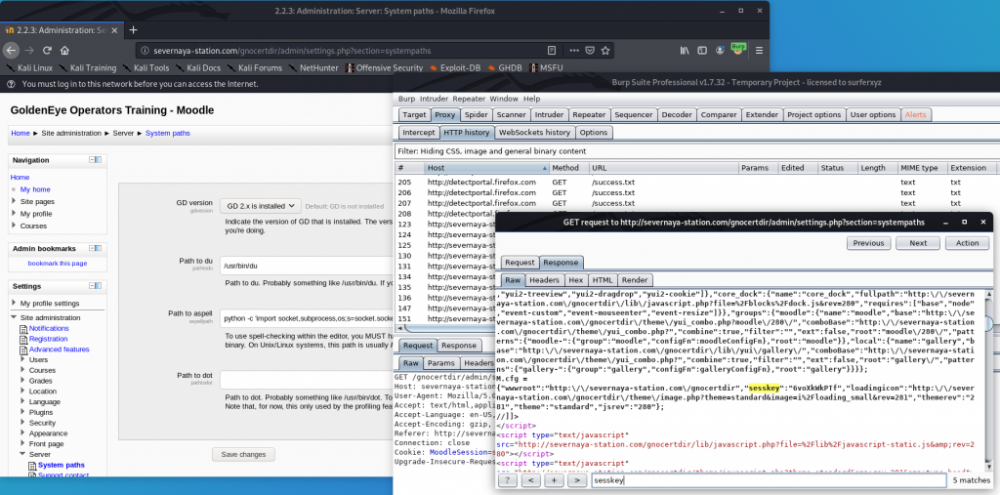
Task: Switch to Target tab in Burp
Action: click(414, 115)
